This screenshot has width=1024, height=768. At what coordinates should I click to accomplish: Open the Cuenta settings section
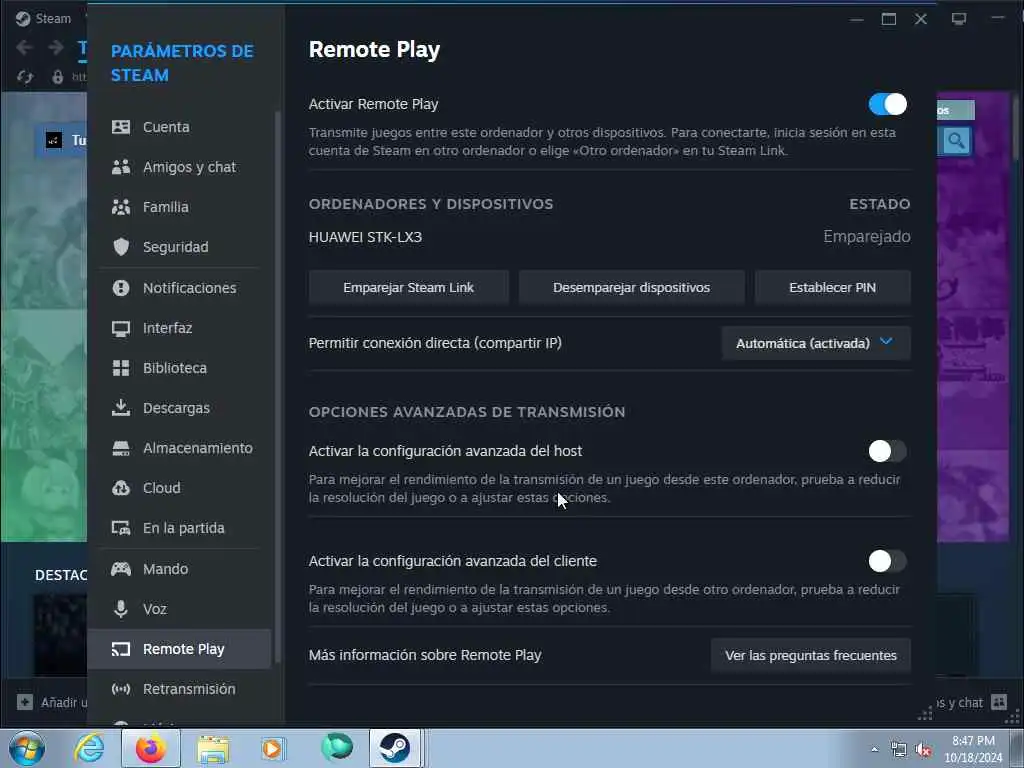pyautogui.click(x=179, y=127)
